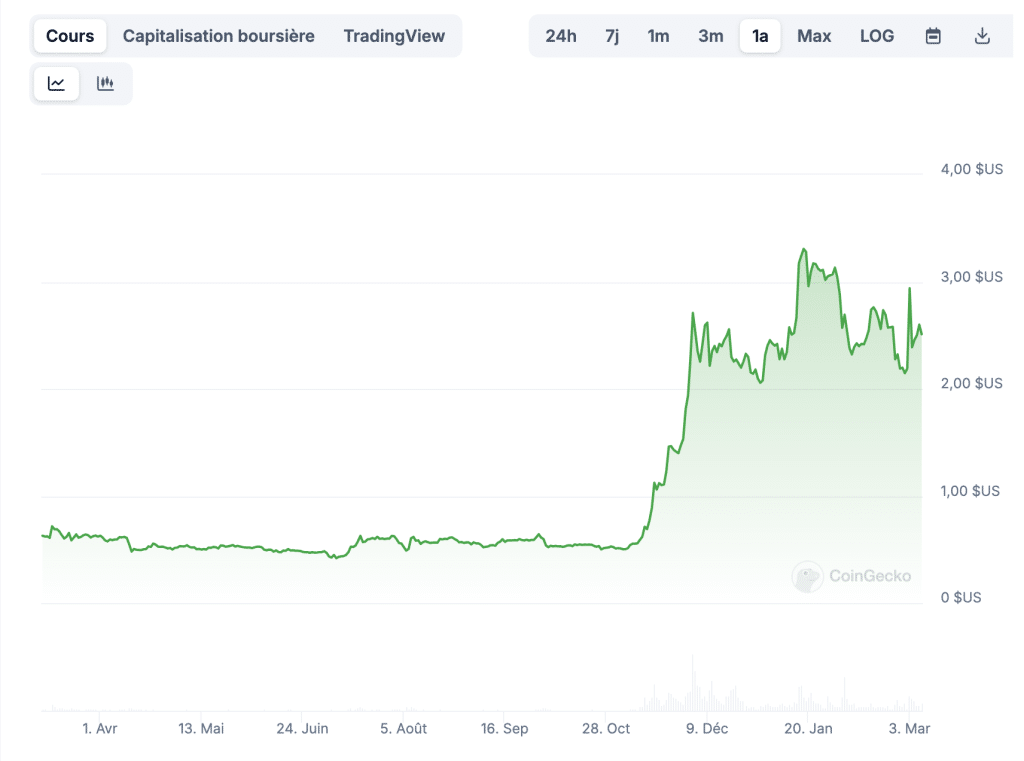Click the 28. Oct date label
The width and height of the screenshot is (1024, 761).
click(x=606, y=728)
